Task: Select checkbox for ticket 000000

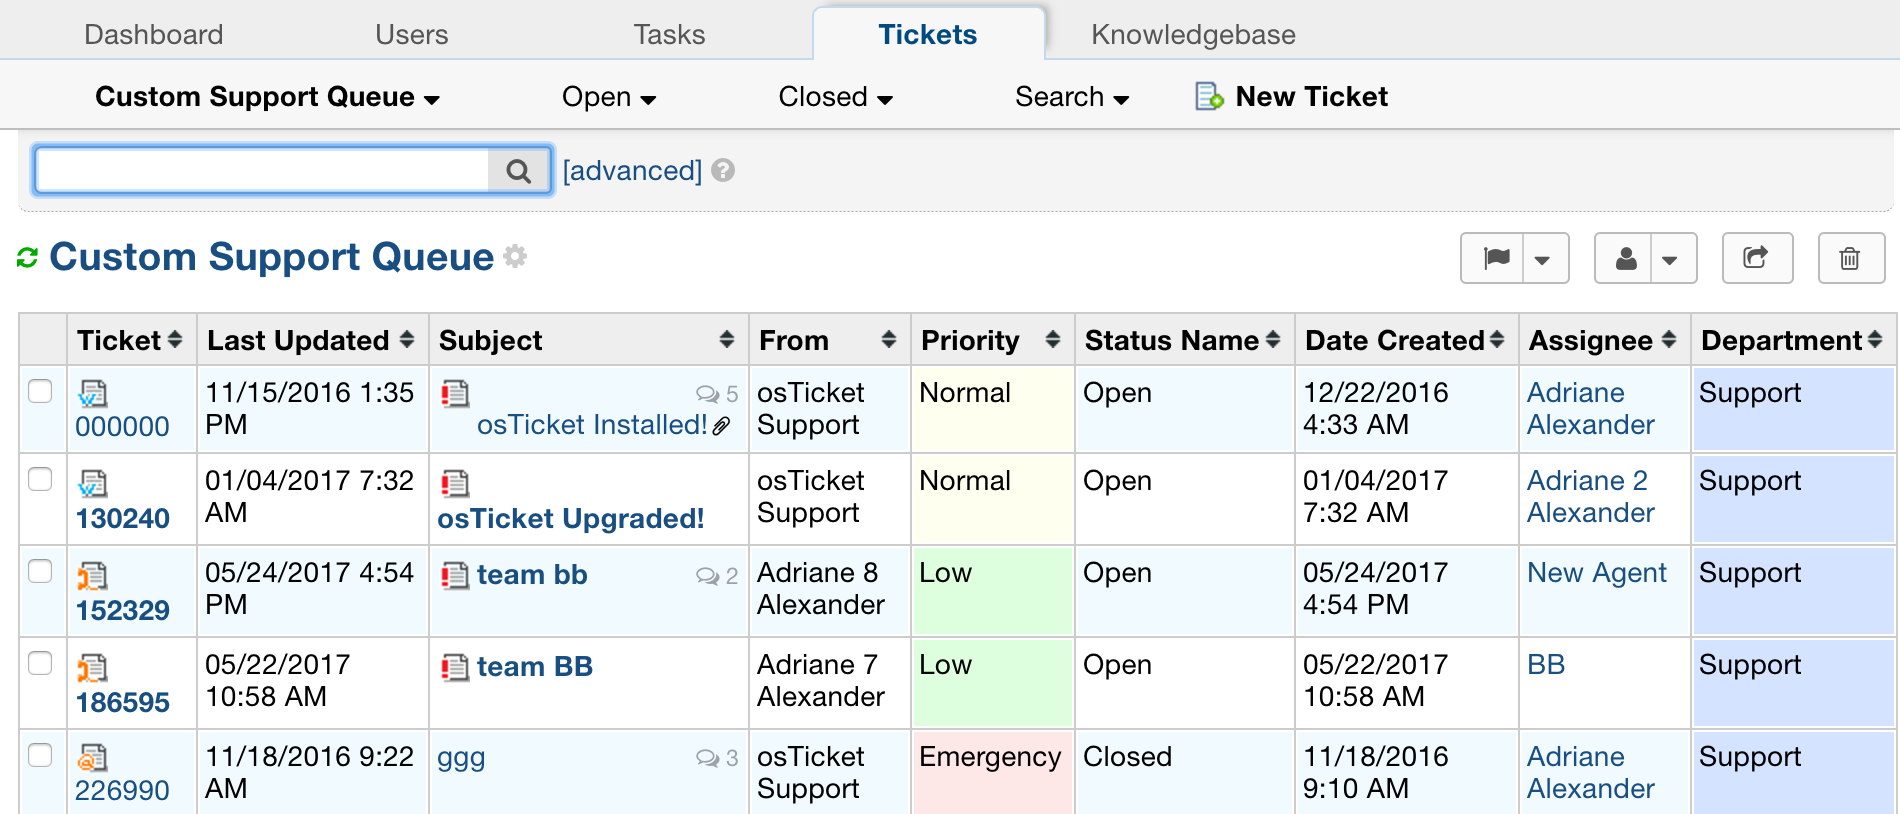Action: pyautogui.click(x=40, y=391)
